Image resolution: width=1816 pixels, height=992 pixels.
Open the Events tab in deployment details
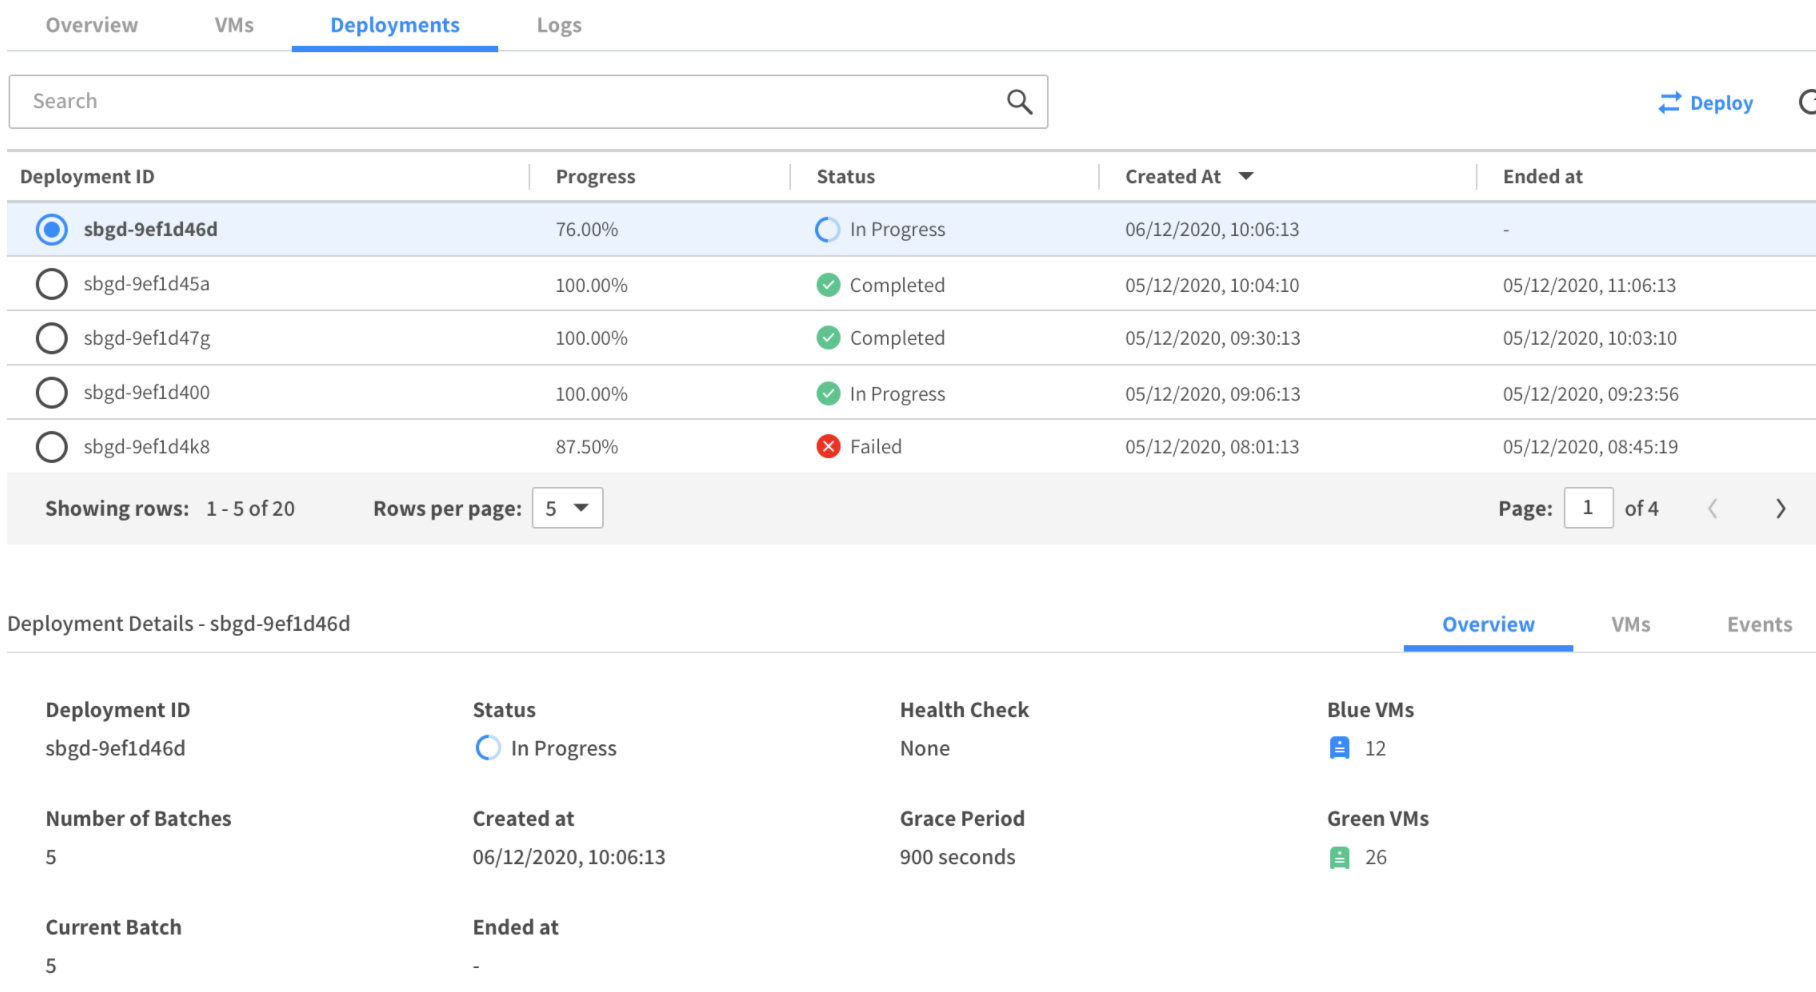(x=1759, y=624)
